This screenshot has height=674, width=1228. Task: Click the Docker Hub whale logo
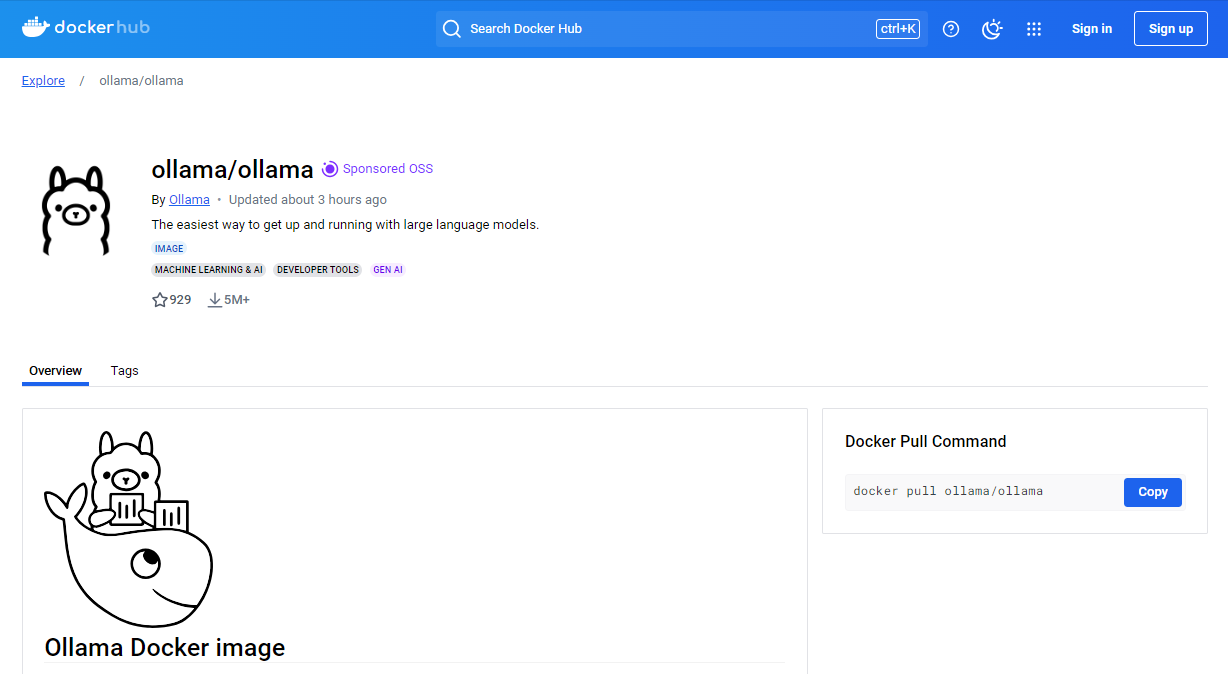coord(35,26)
